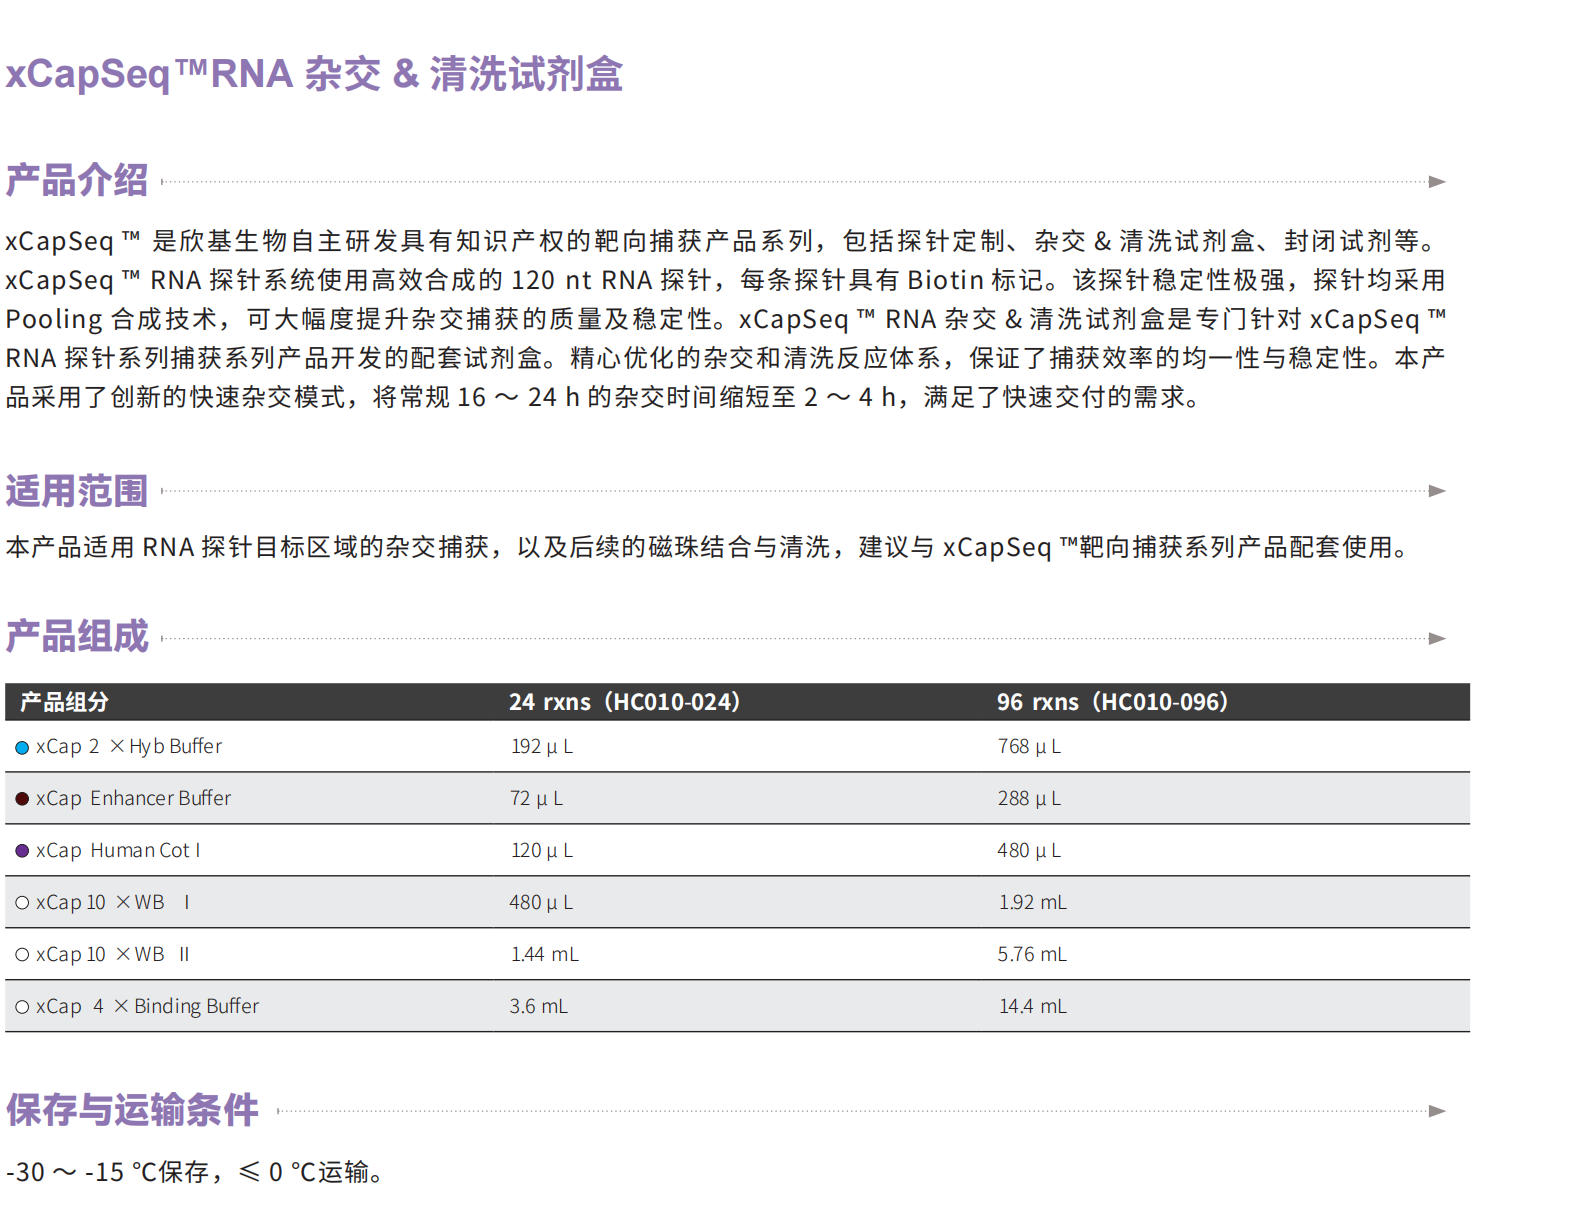Click the blue dot beside xCap 2×Hyb Buffer
This screenshot has width=1573, height=1230.
coord(22,748)
